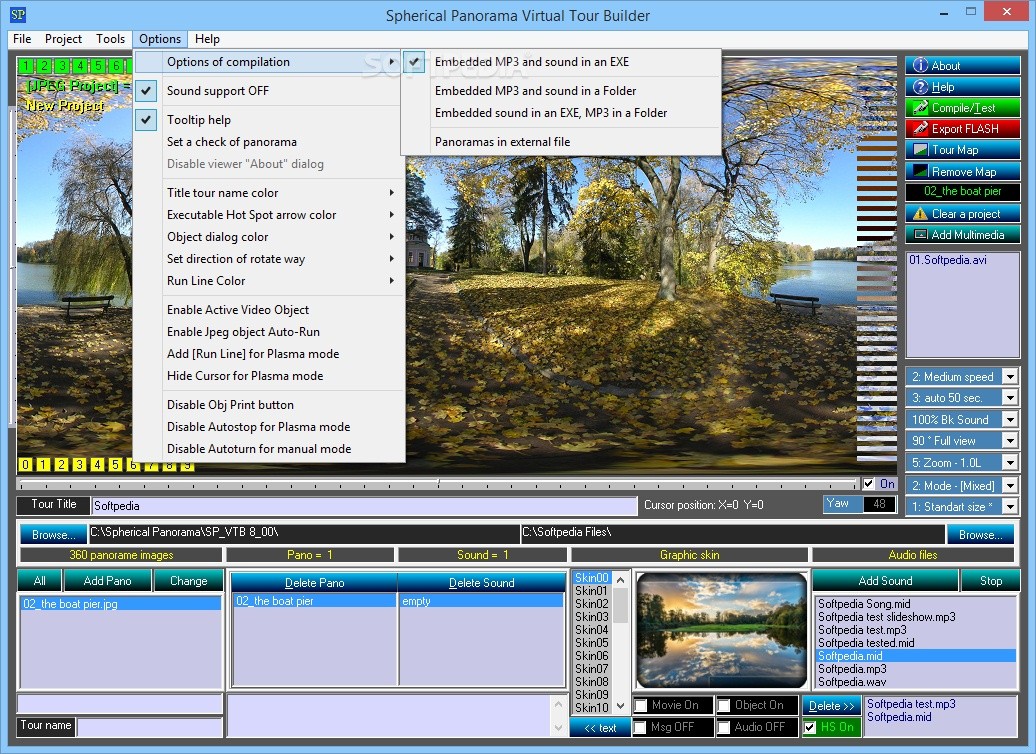Click the Delete >> button
The height and width of the screenshot is (754, 1036).
pyautogui.click(x=831, y=706)
